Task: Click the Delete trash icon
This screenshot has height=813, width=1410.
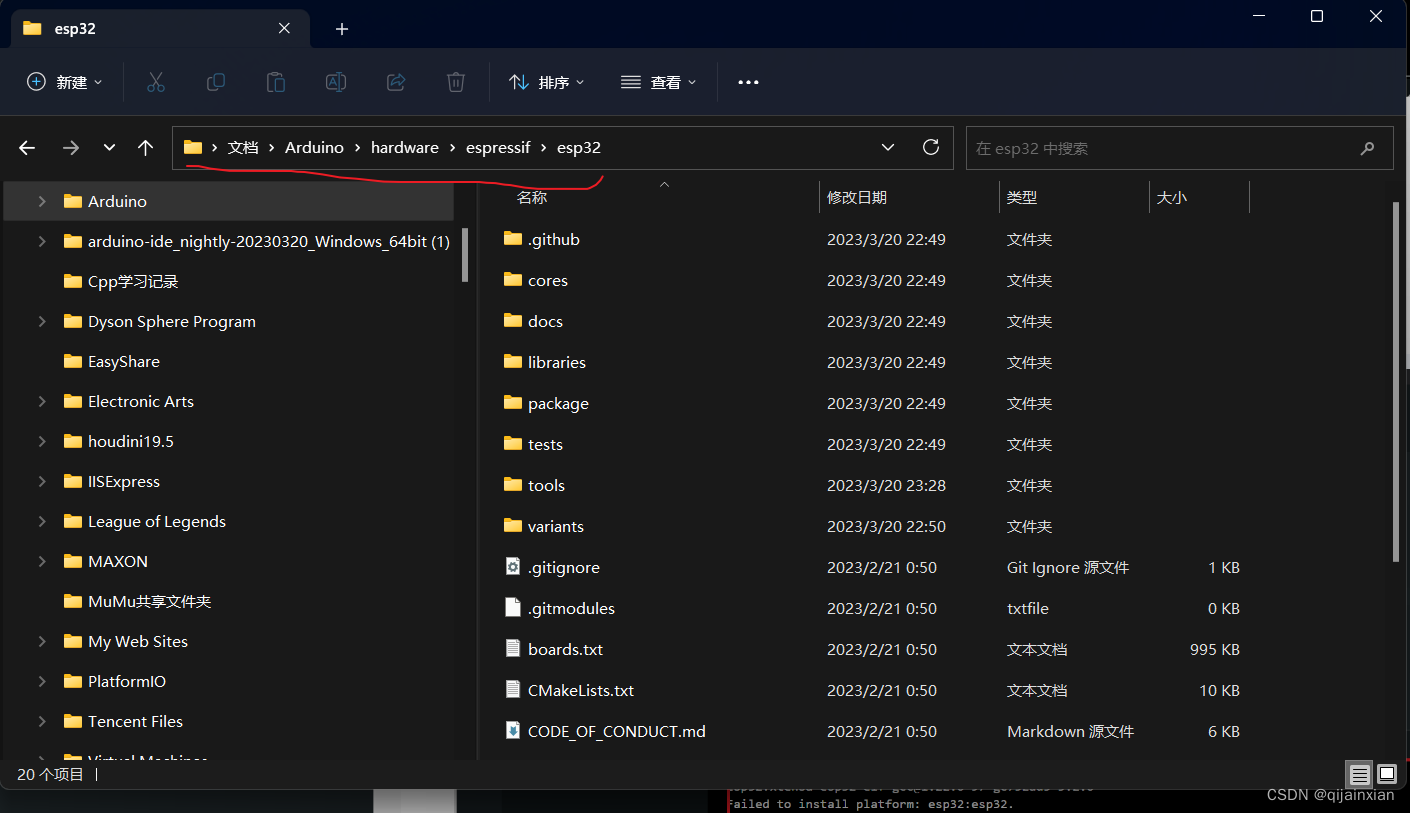Action: click(455, 82)
